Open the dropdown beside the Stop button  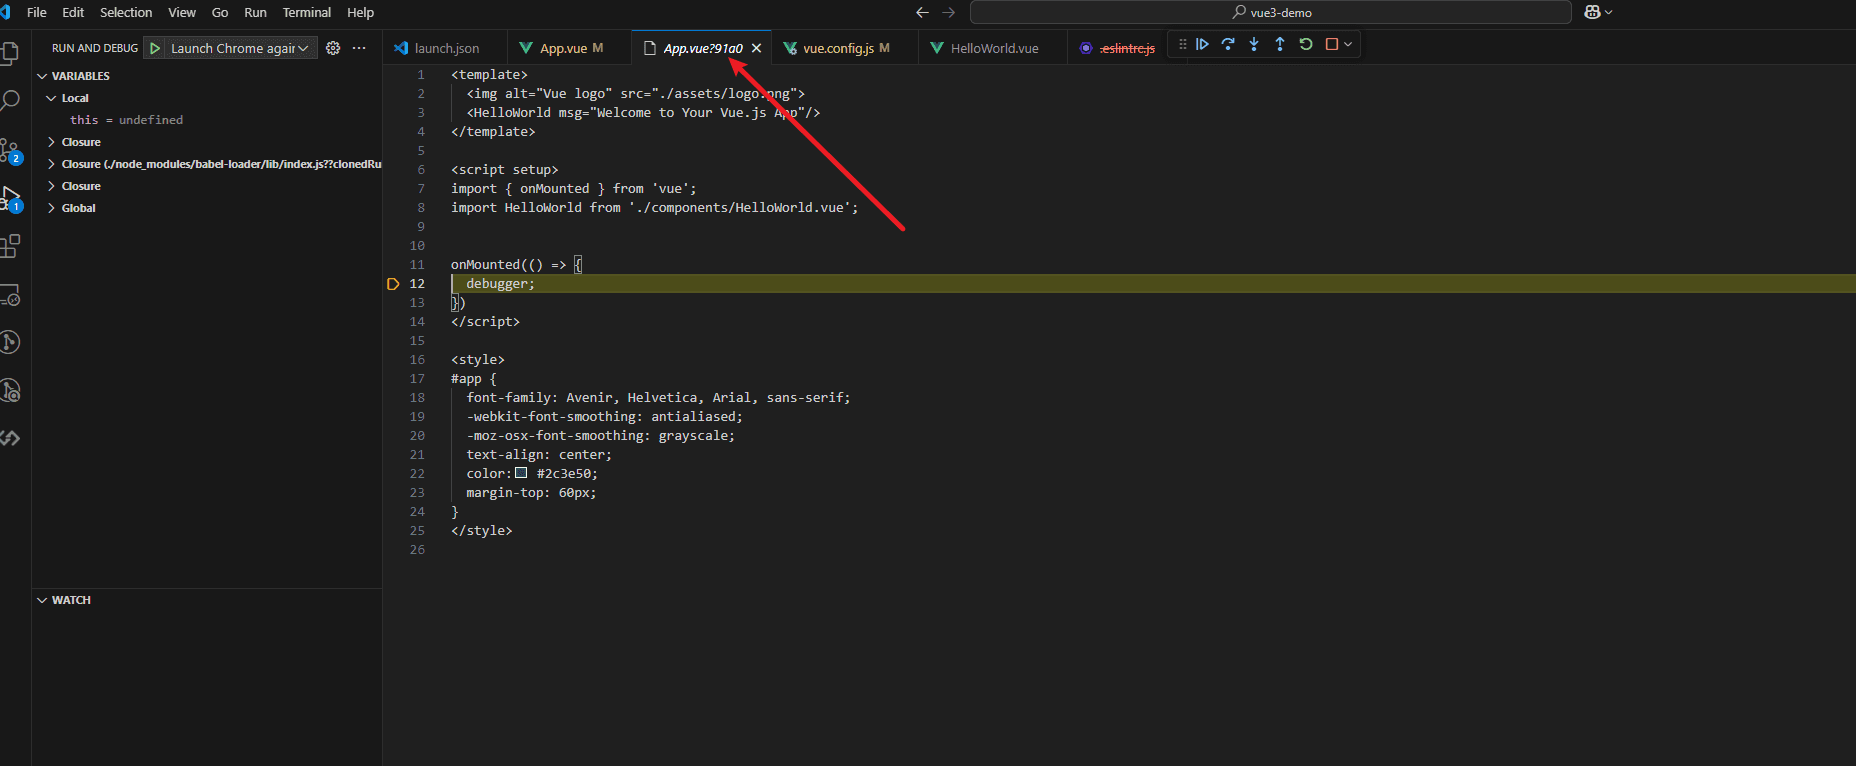[x=1348, y=44]
